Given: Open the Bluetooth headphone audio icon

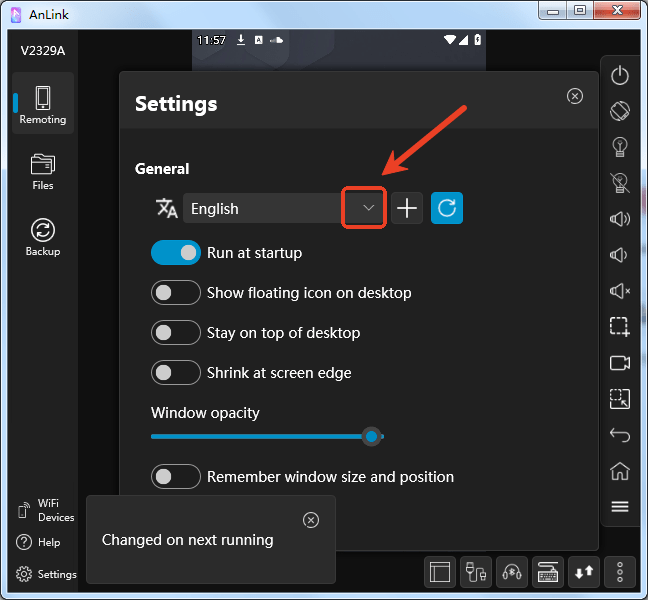Looking at the screenshot, I should click(x=512, y=572).
